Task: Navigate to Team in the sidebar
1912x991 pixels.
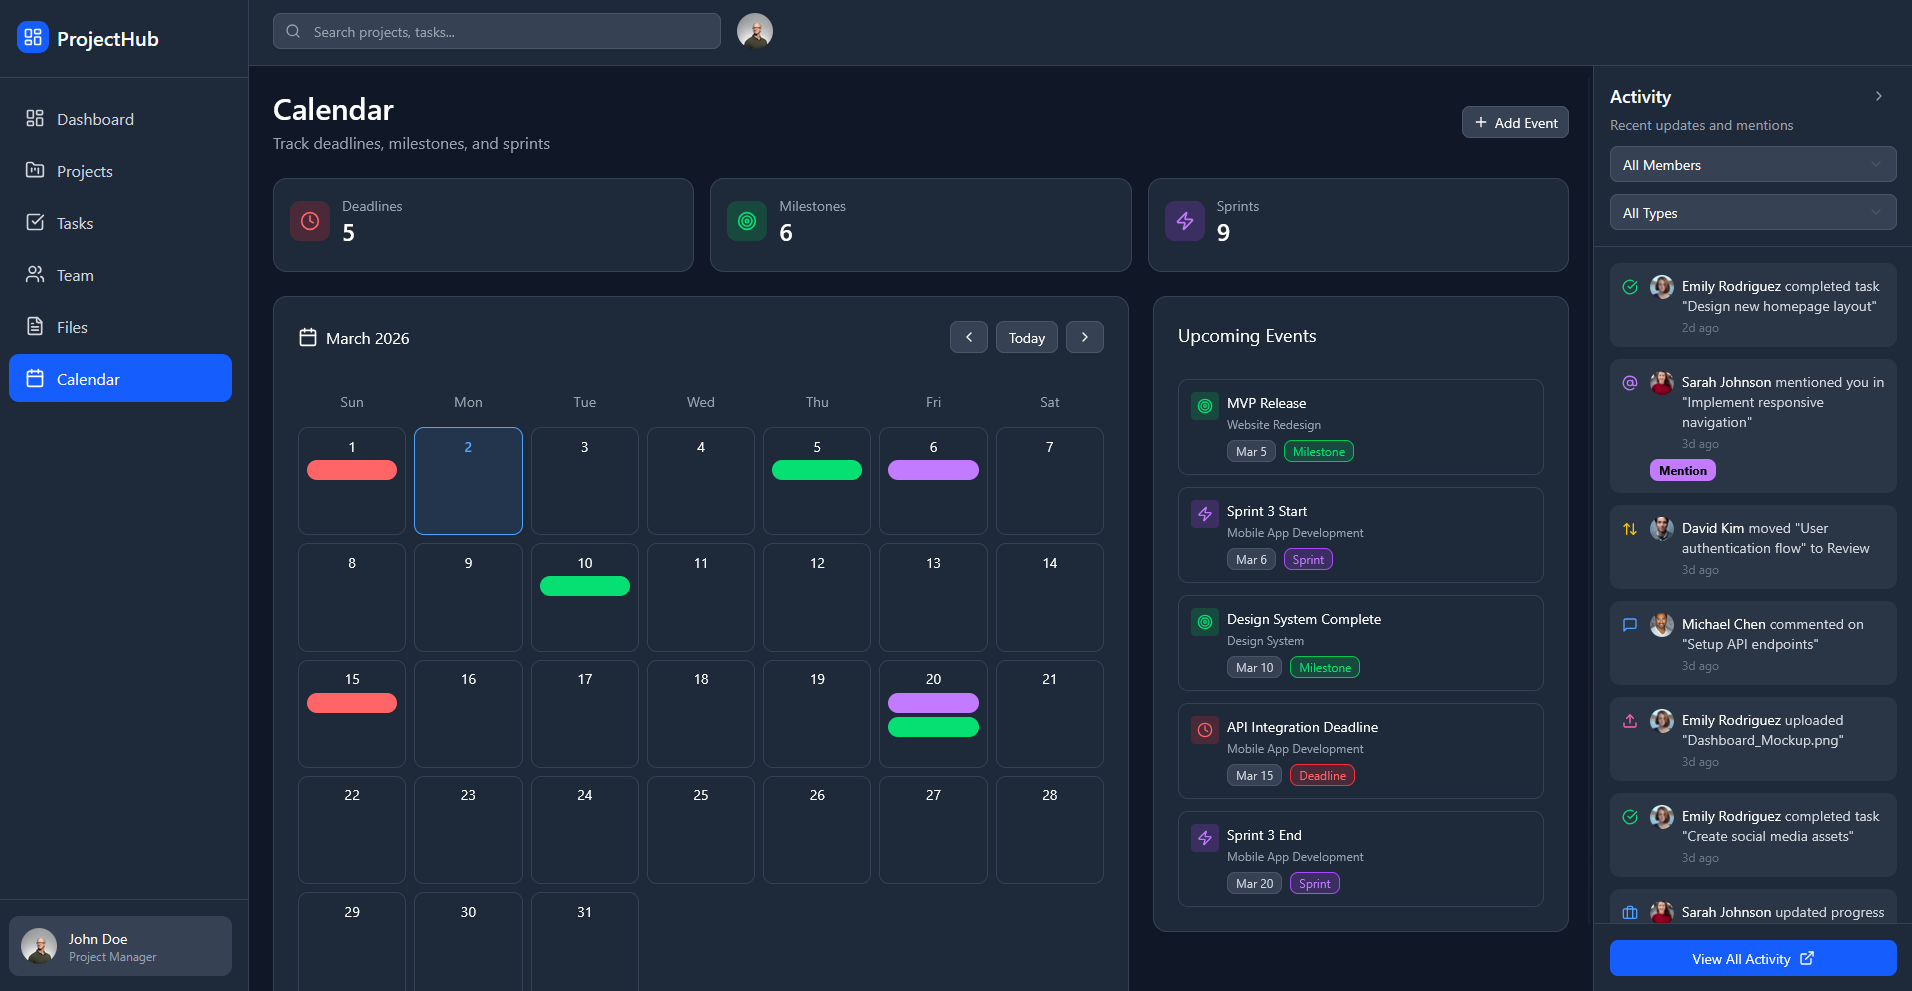Action: 75,275
